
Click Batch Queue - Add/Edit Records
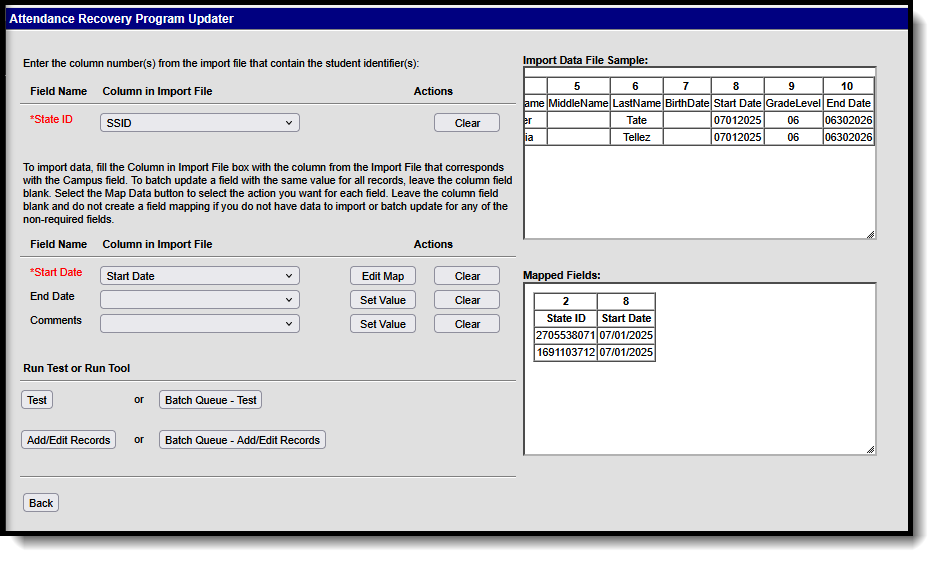click(242, 440)
